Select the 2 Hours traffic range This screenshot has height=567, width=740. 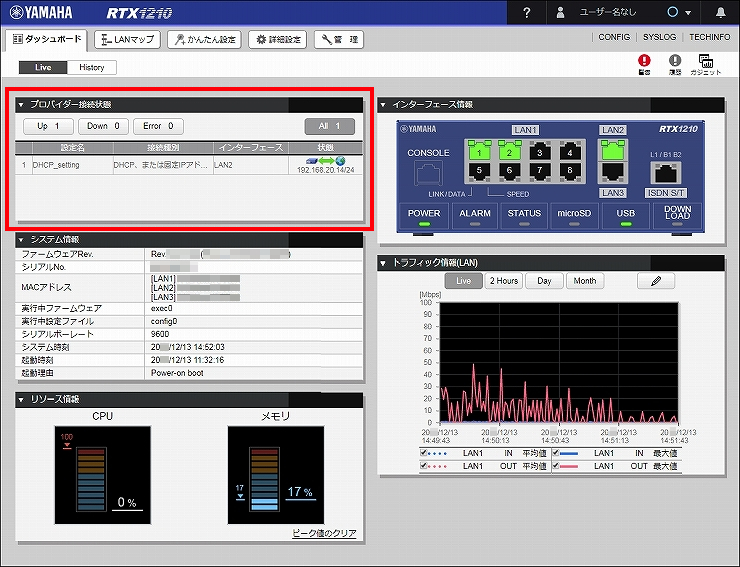click(x=504, y=281)
